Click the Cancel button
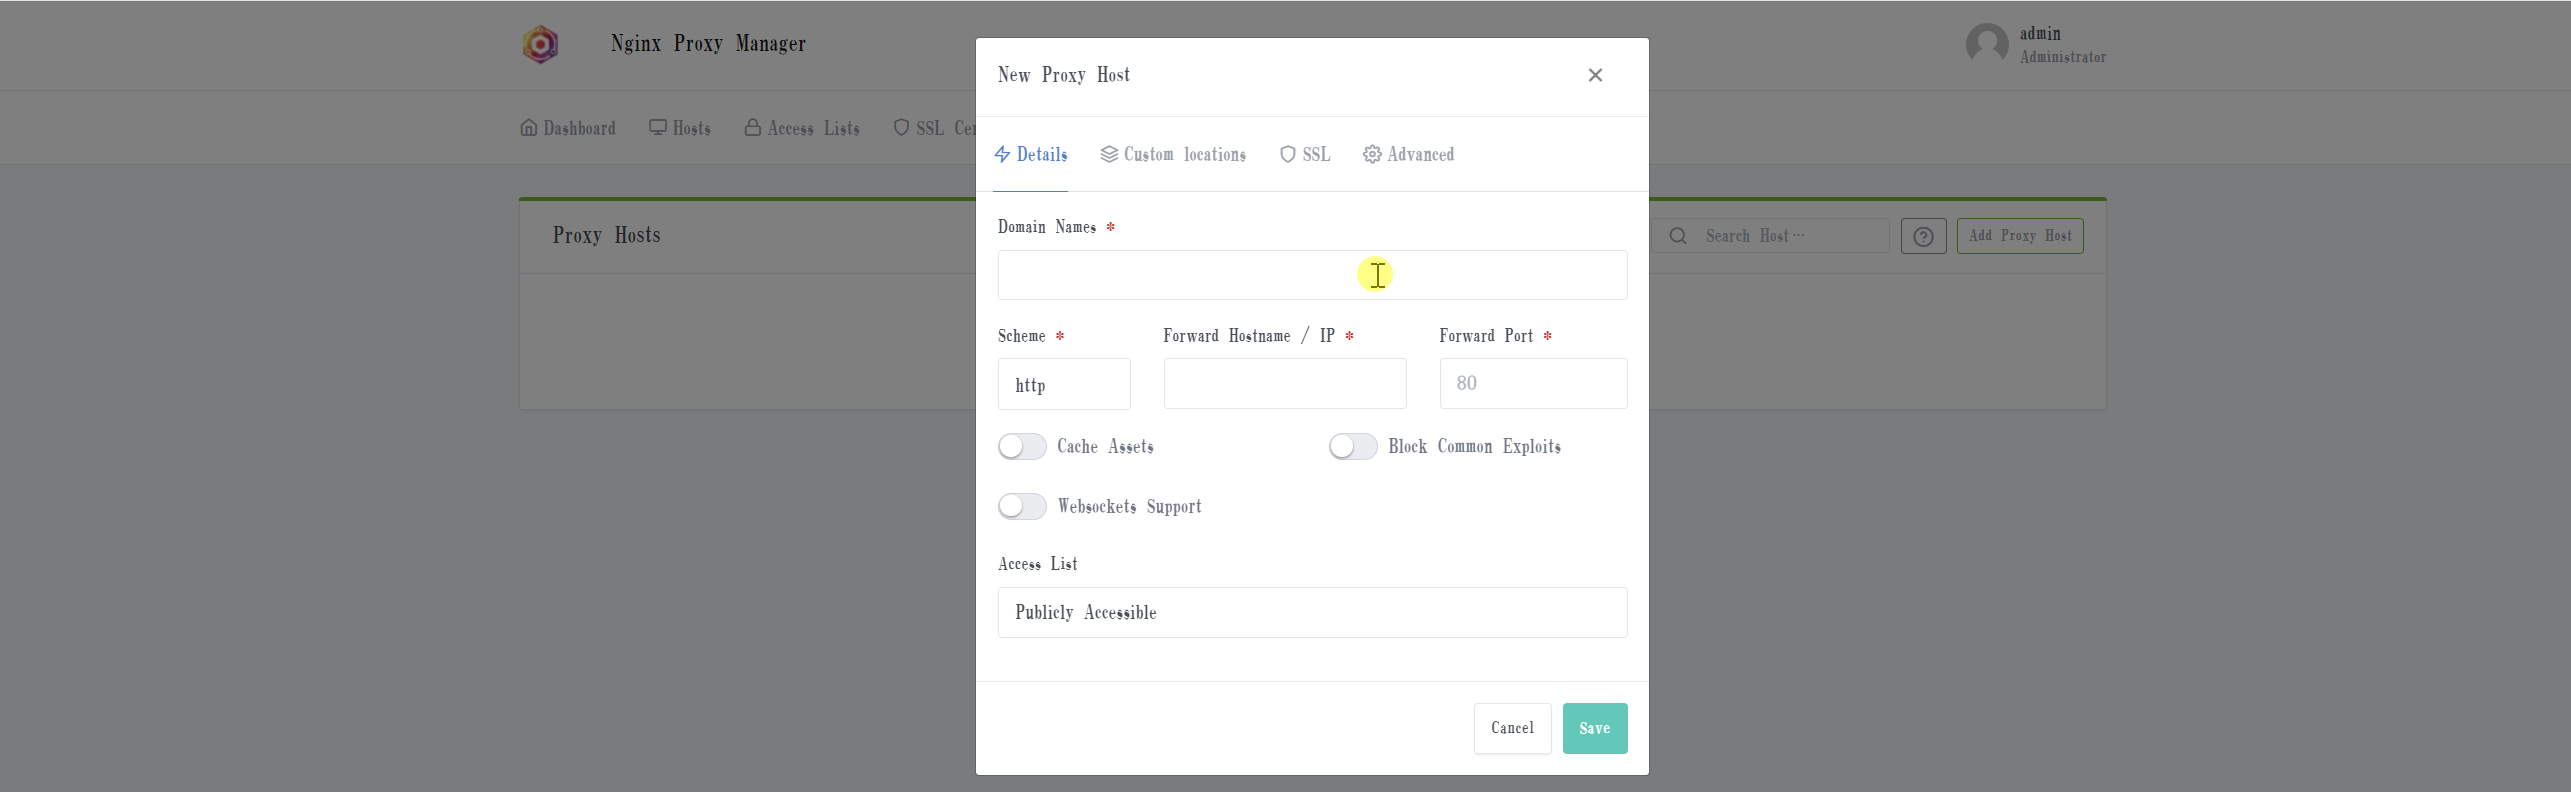 click(x=1511, y=728)
